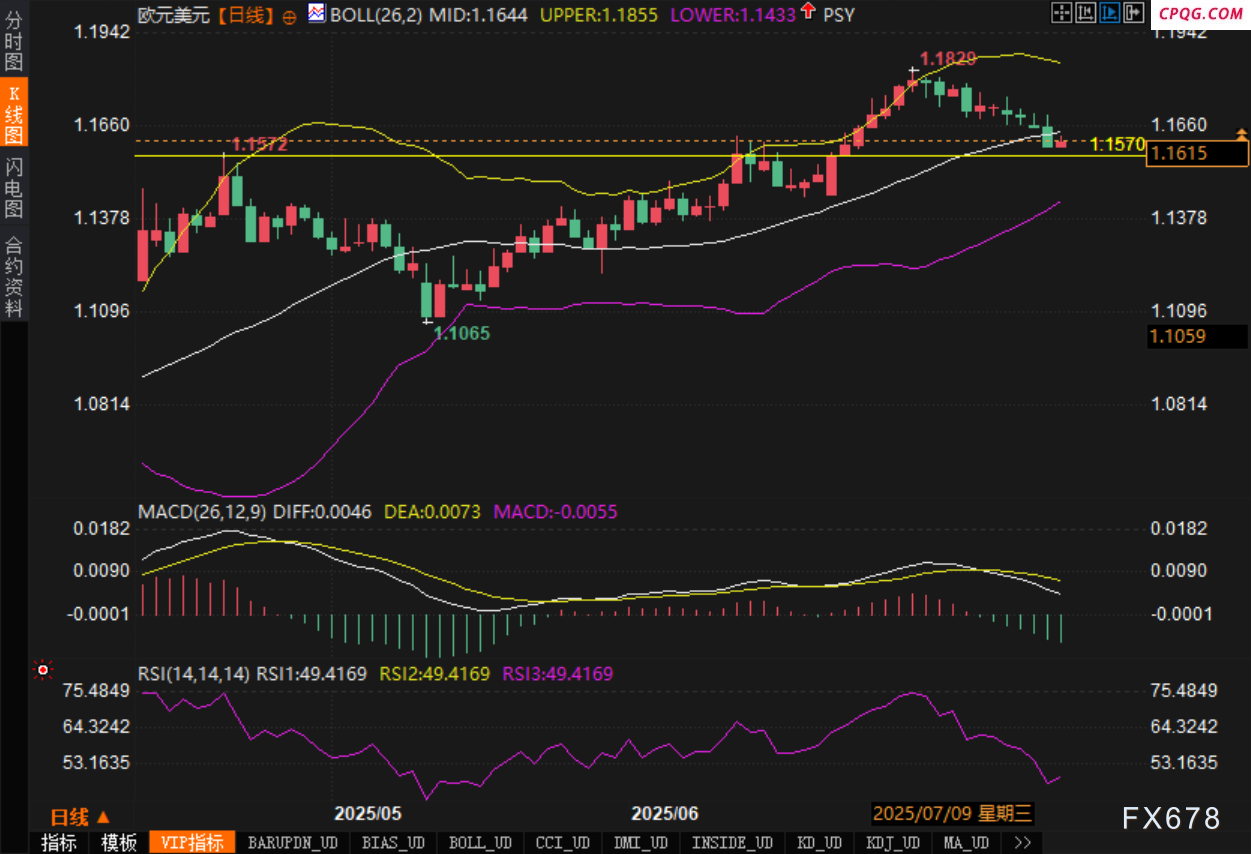The image size is (1251, 854).
Task: Apply the BOLL_UD indicator
Action: click(x=480, y=842)
